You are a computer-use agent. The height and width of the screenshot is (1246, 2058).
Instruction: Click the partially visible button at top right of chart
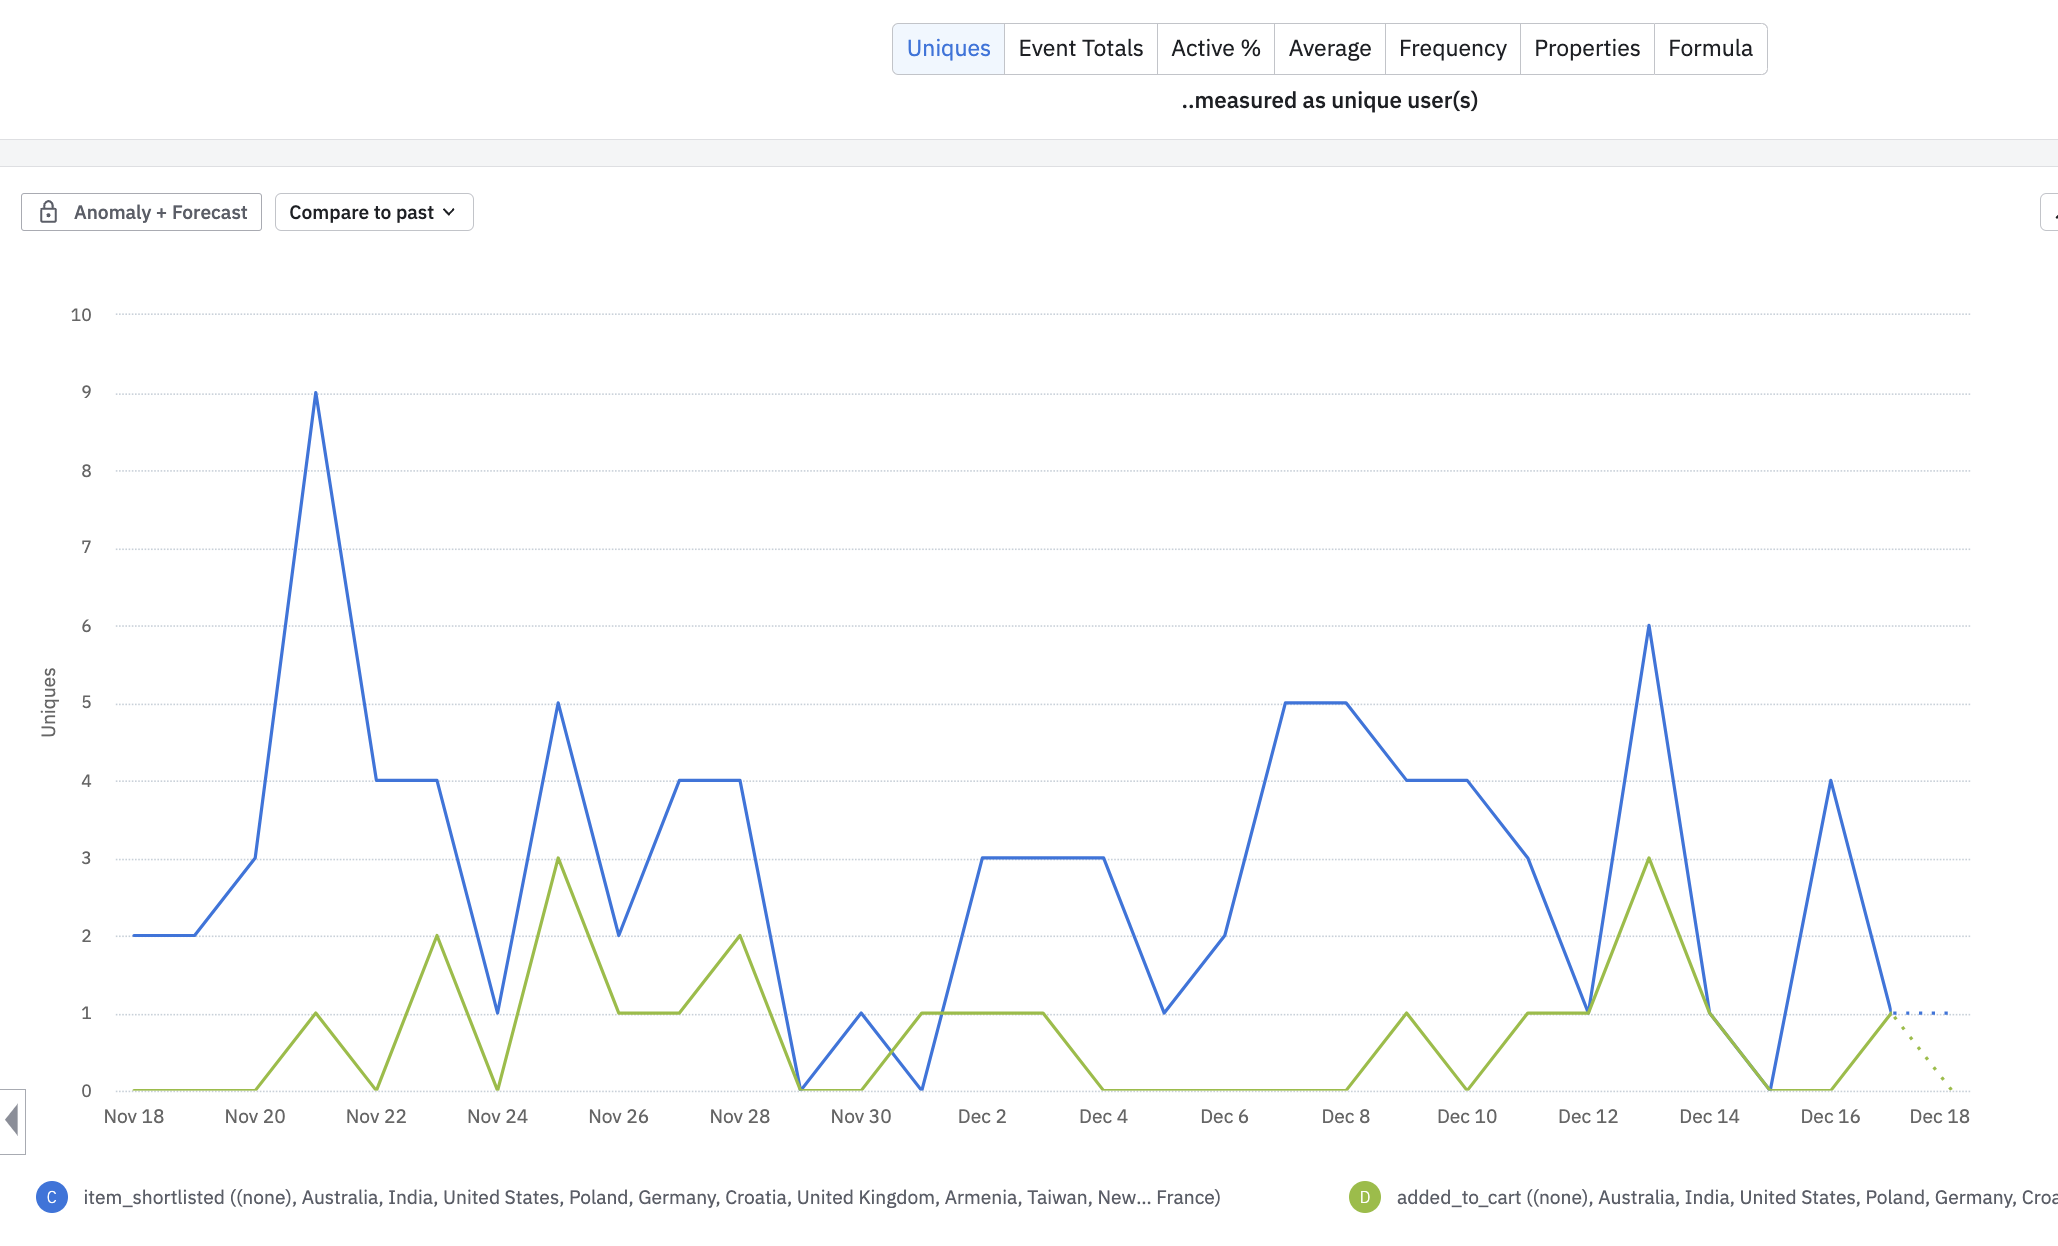pos(2049,212)
